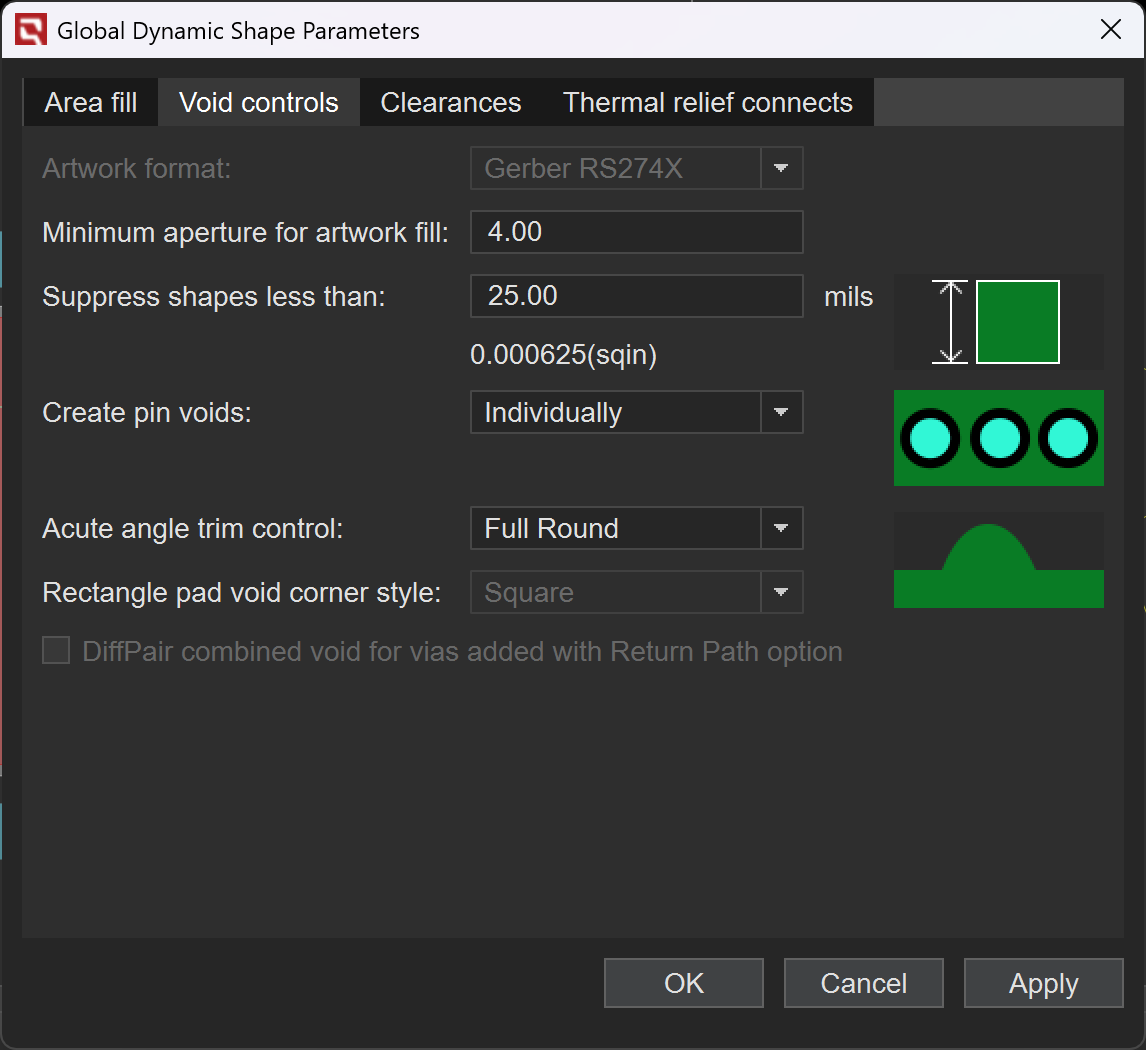Open Rectangle pad void corner style dropdown
Screen dimensions: 1146x1050
[x=782, y=593]
